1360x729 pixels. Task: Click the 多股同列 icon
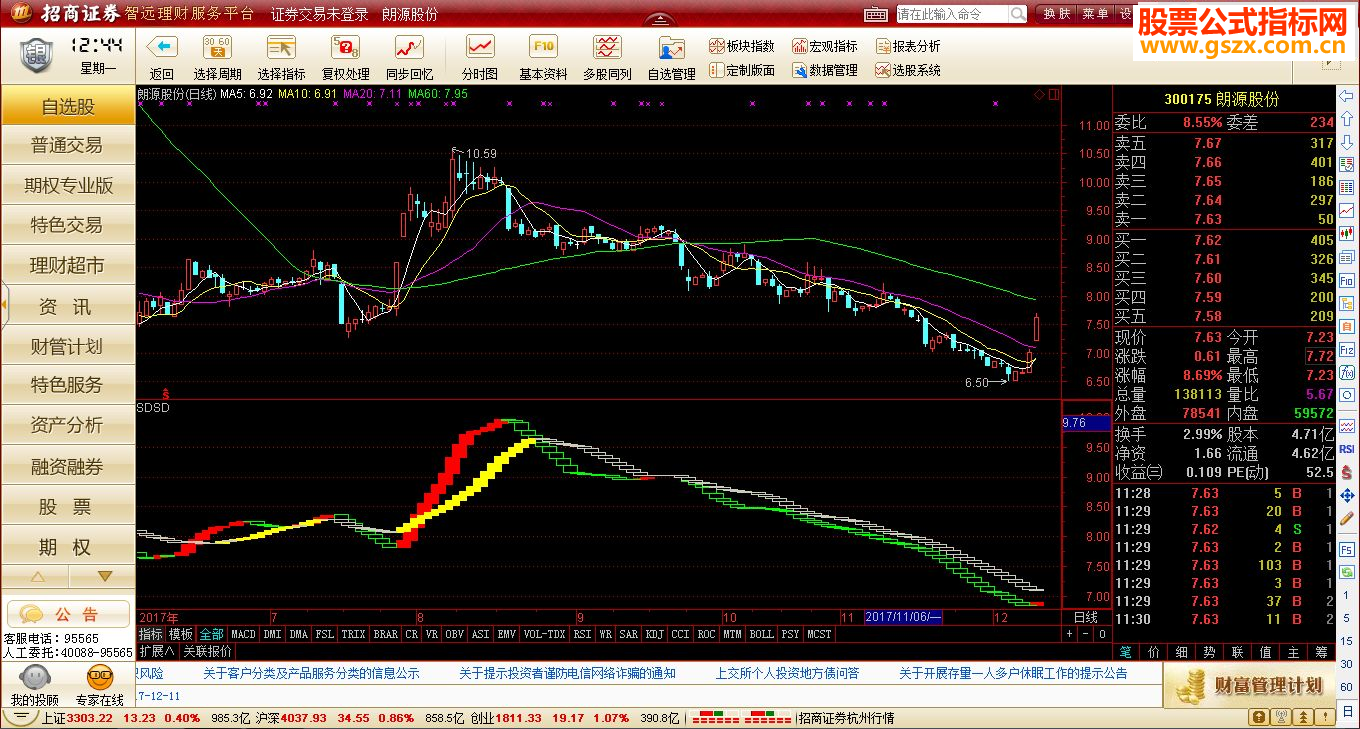tap(607, 47)
